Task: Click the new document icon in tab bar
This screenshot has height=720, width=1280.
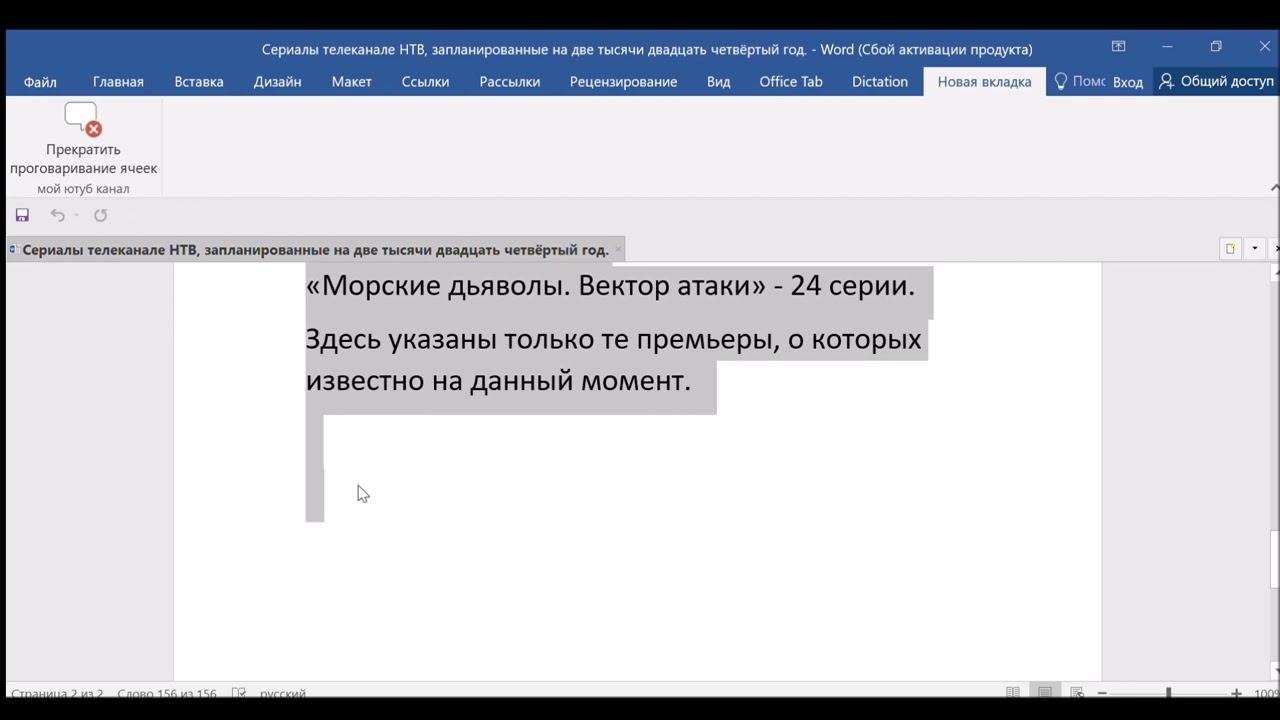Action: click(x=1230, y=249)
